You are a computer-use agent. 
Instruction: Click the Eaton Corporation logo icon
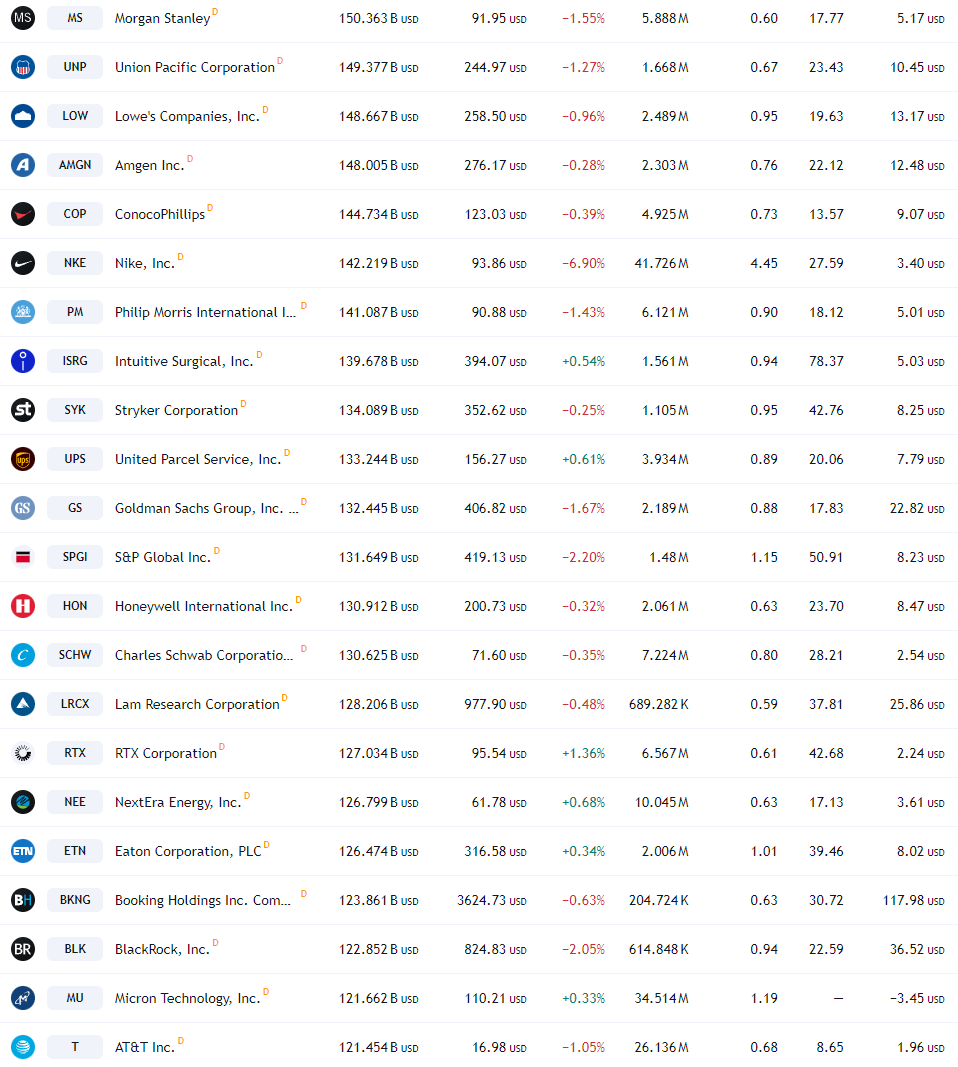23,851
